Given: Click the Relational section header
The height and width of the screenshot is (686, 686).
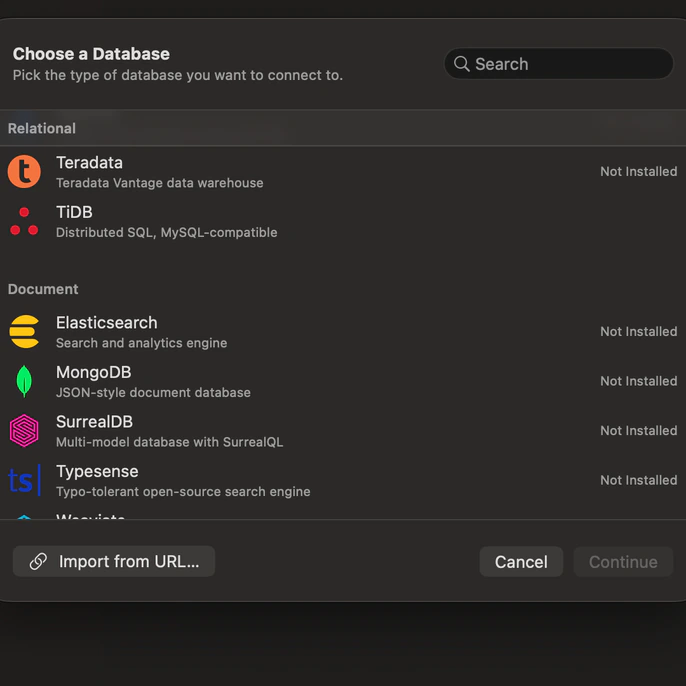Looking at the screenshot, I should (42, 128).
